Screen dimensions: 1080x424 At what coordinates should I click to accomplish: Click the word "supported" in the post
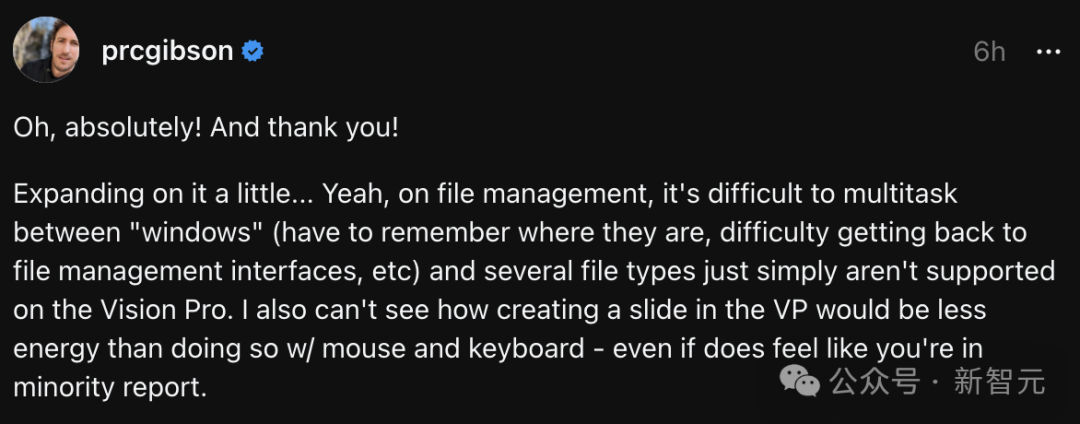click(987, 273)
